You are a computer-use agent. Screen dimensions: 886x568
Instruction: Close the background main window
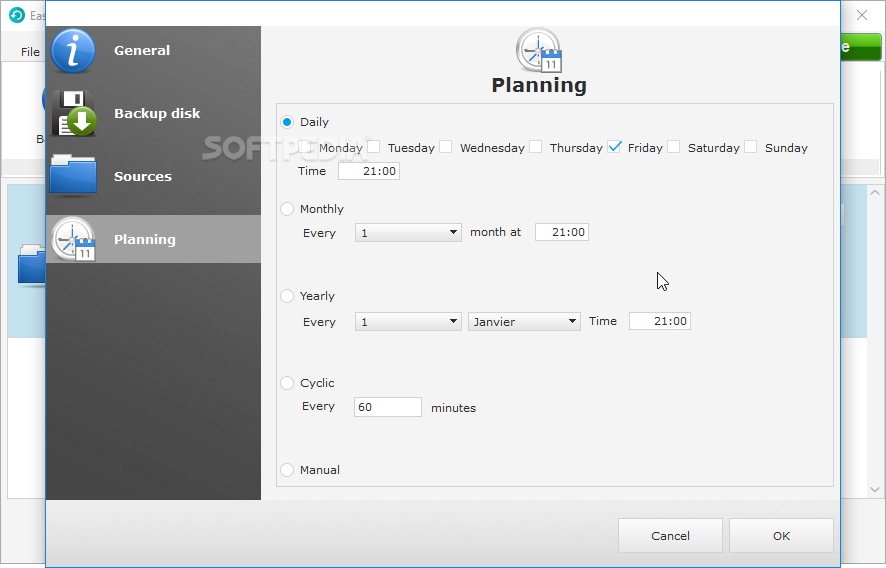[x=862, y=15]
